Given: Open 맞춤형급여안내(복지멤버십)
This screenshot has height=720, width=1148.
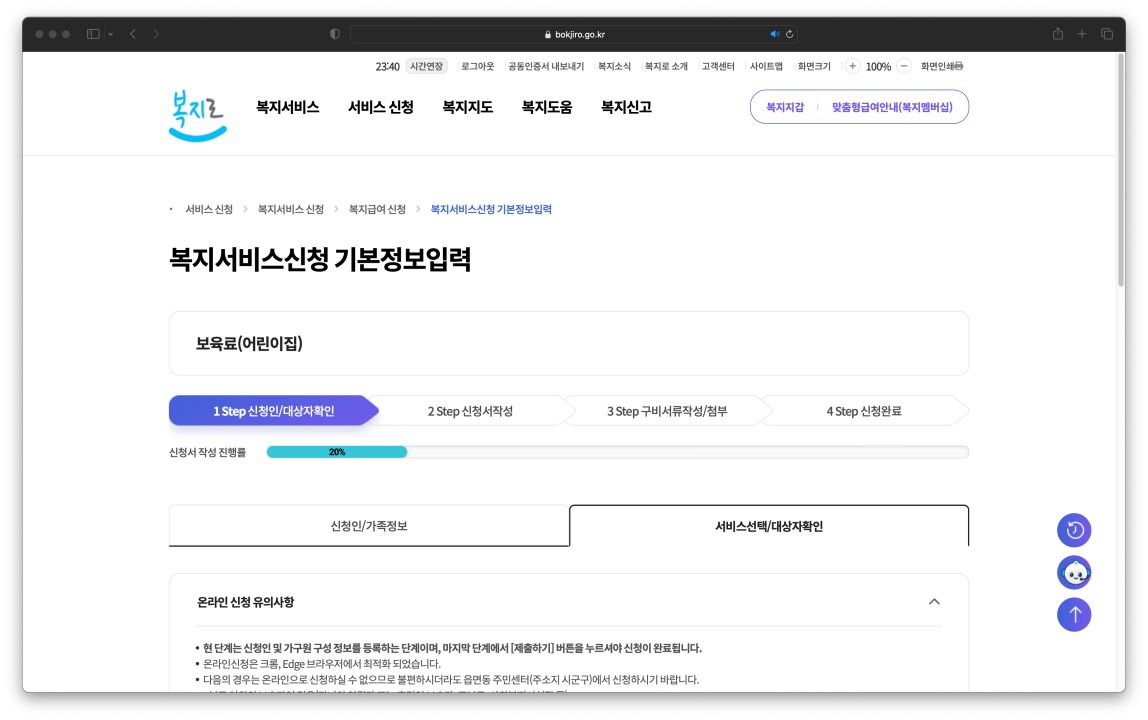Looking at the screenshot, I should 891,105.
